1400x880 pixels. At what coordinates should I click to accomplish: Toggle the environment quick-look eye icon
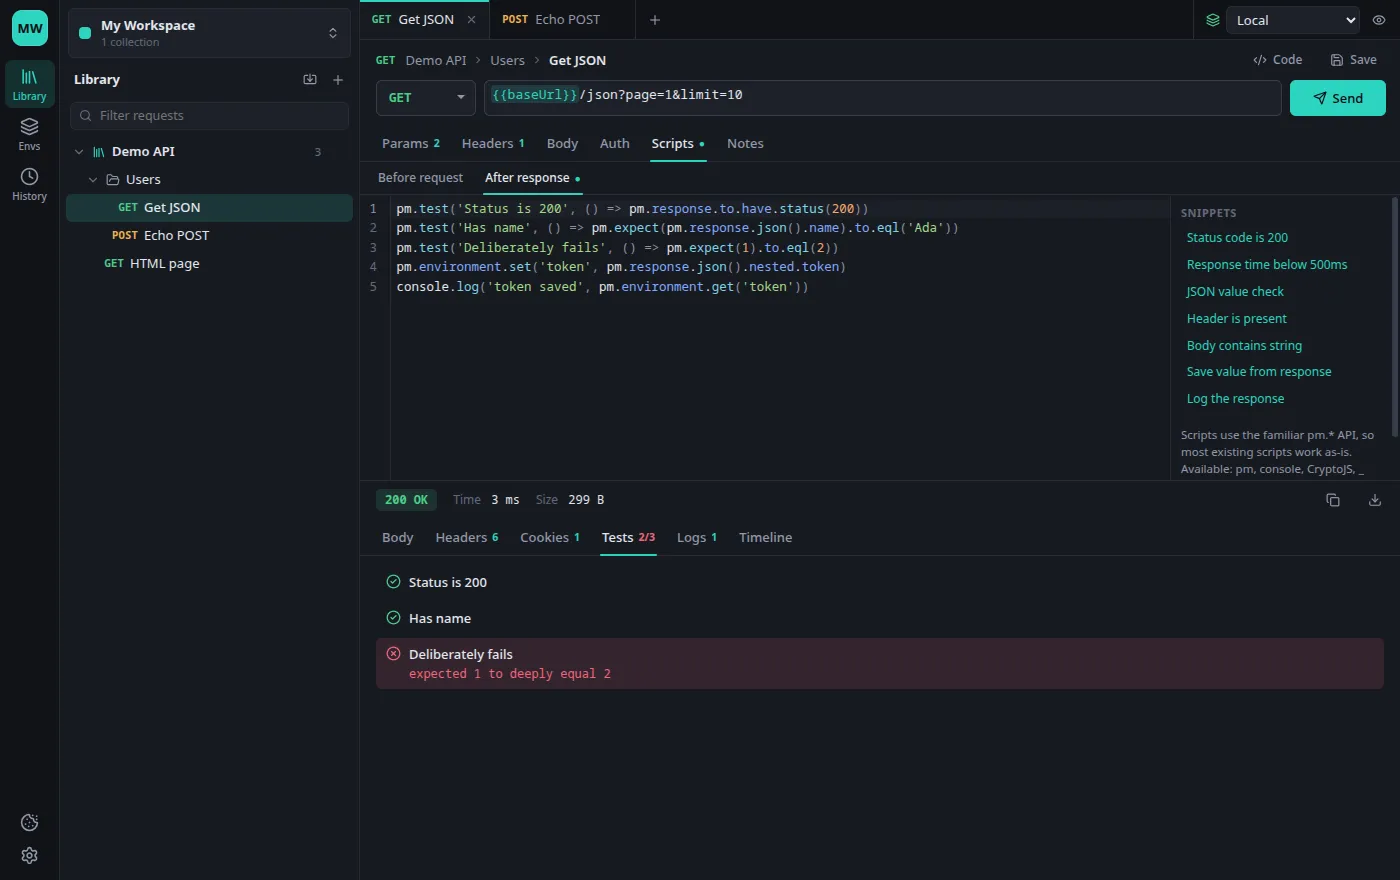coord(1379,20)
